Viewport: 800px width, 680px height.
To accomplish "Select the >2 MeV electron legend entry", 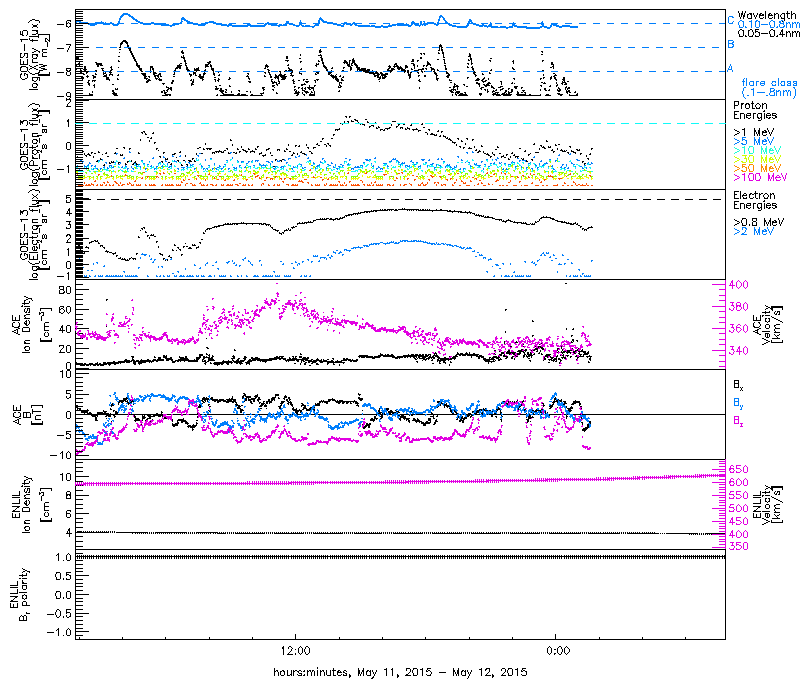I will 754,232.
